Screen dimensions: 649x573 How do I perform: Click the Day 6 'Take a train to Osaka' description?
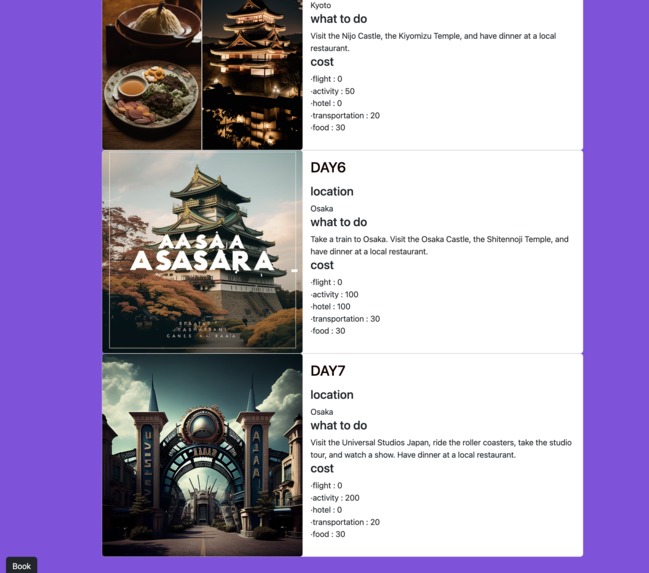click(439, 245)
